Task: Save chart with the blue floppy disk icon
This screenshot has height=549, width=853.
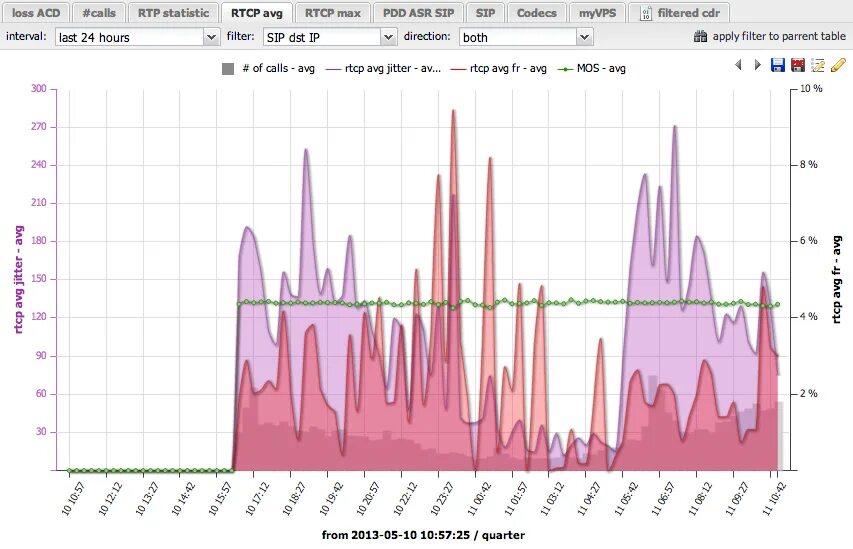Action: tap(778, 65)
